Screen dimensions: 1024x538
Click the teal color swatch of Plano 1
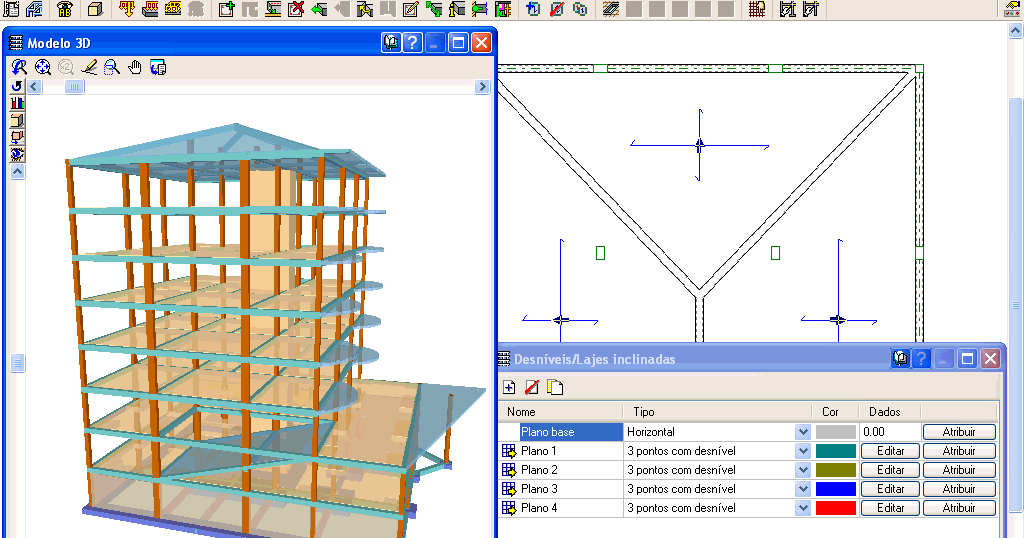[835, 451]
